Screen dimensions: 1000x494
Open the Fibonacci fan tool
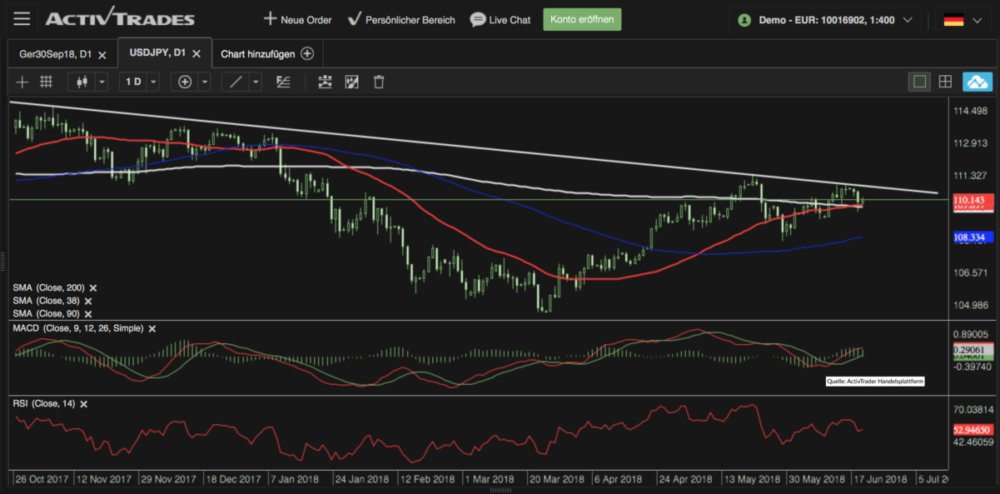(283, 82)
